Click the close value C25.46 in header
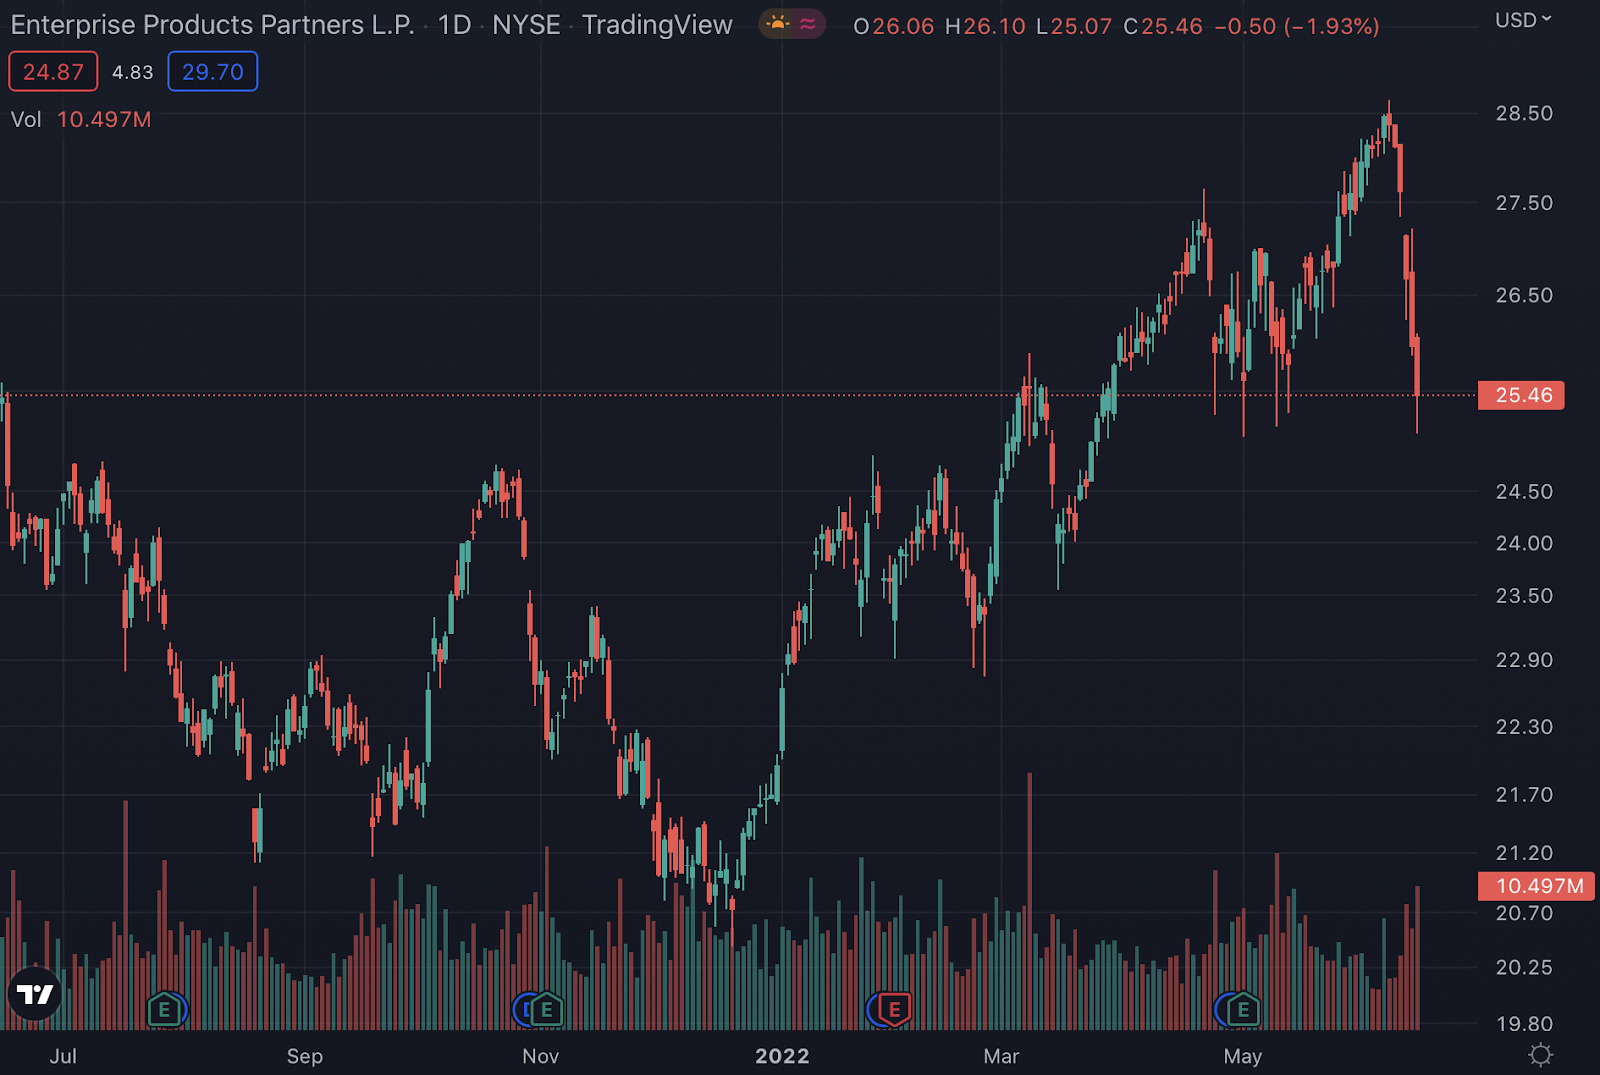 1163,26
